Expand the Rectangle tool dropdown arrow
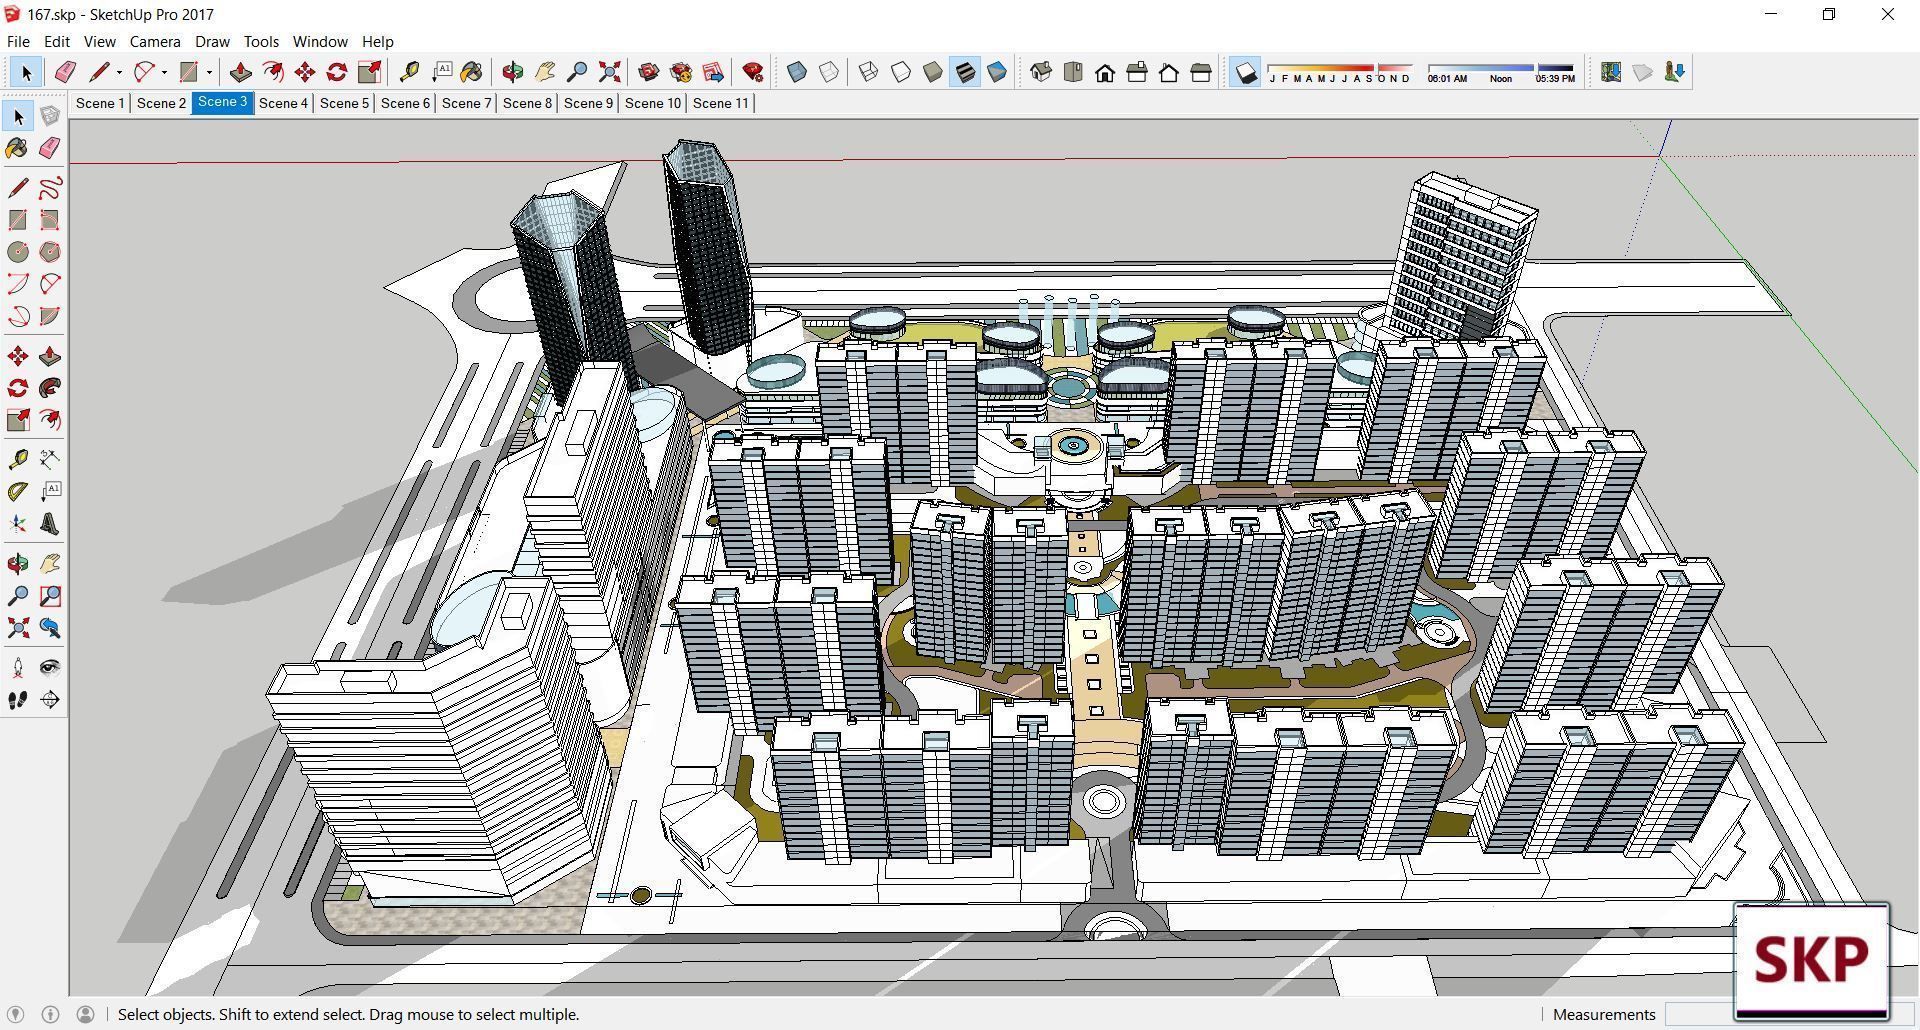 pyautogui.click(x=209, y=72)
